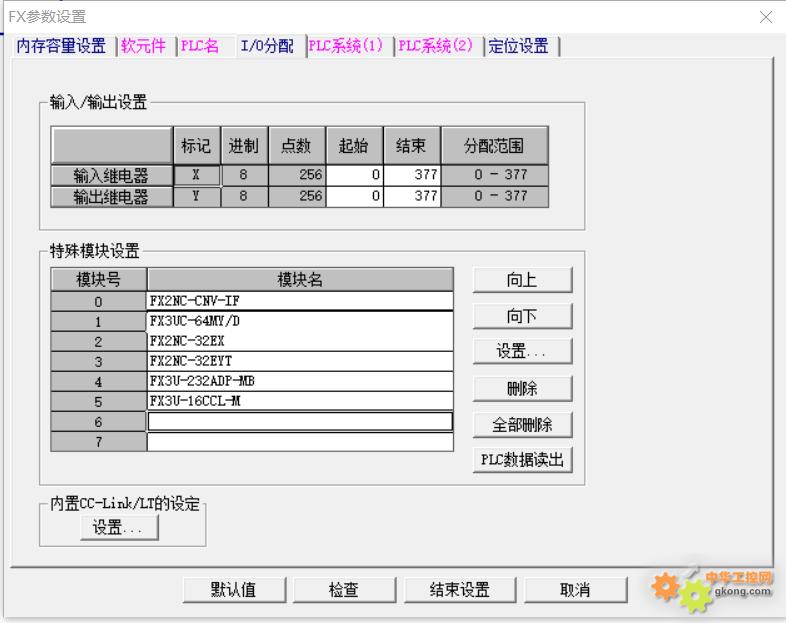
Task: Close the FX参数设置 dialog
Action: [765, 17]
